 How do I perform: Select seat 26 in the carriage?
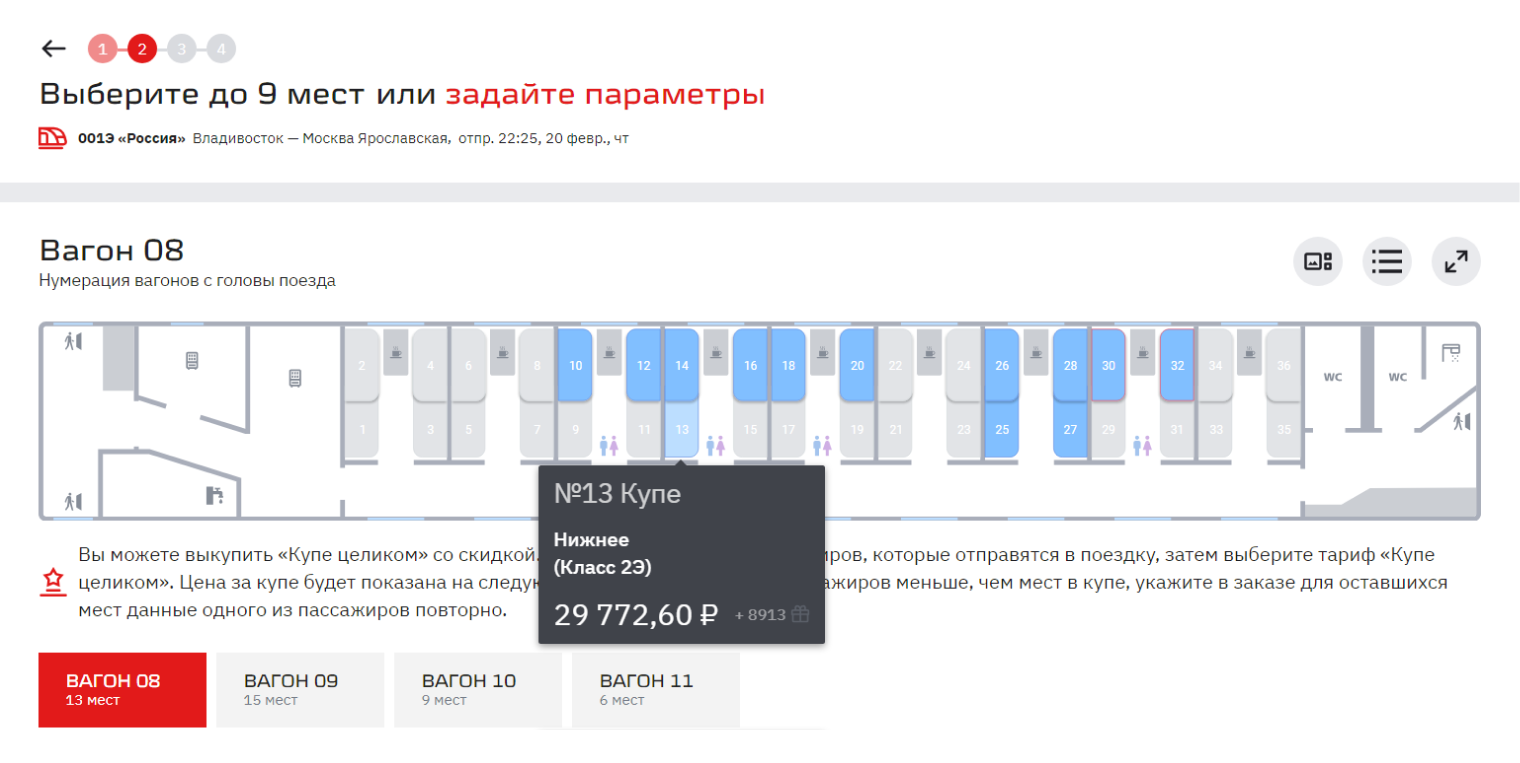coord(1002,365)
